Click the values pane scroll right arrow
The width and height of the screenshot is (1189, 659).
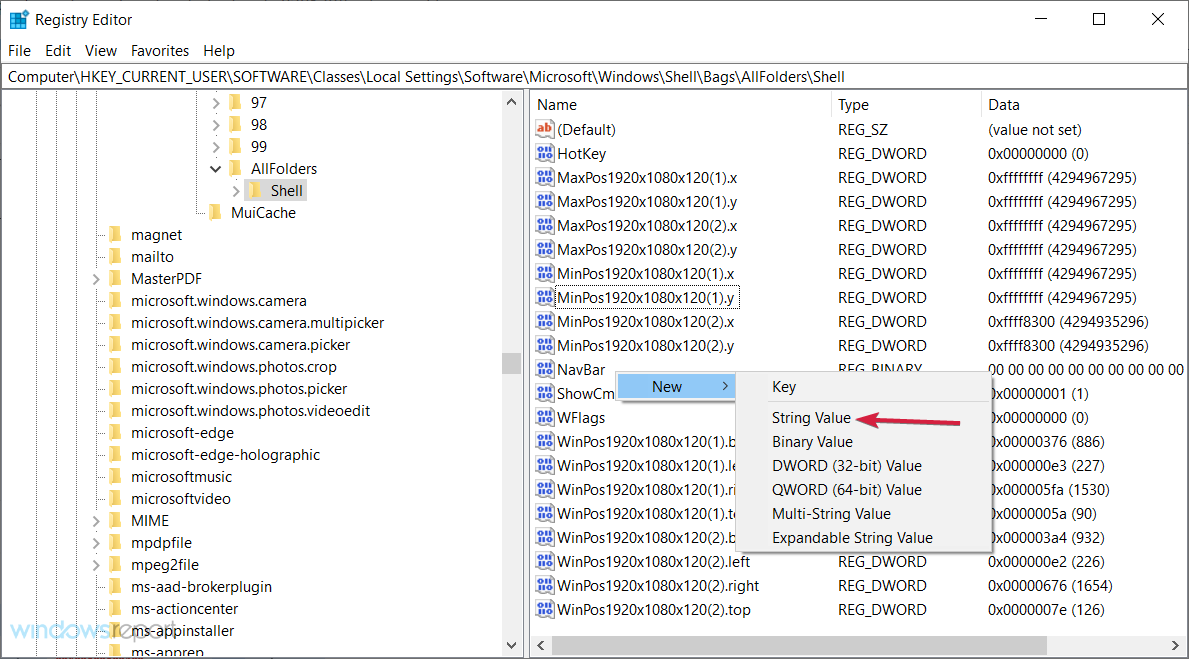tap(1175, 645)
